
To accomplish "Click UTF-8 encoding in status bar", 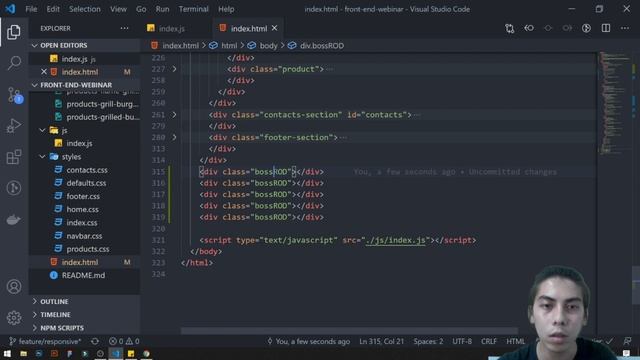I will click(462, 341).
